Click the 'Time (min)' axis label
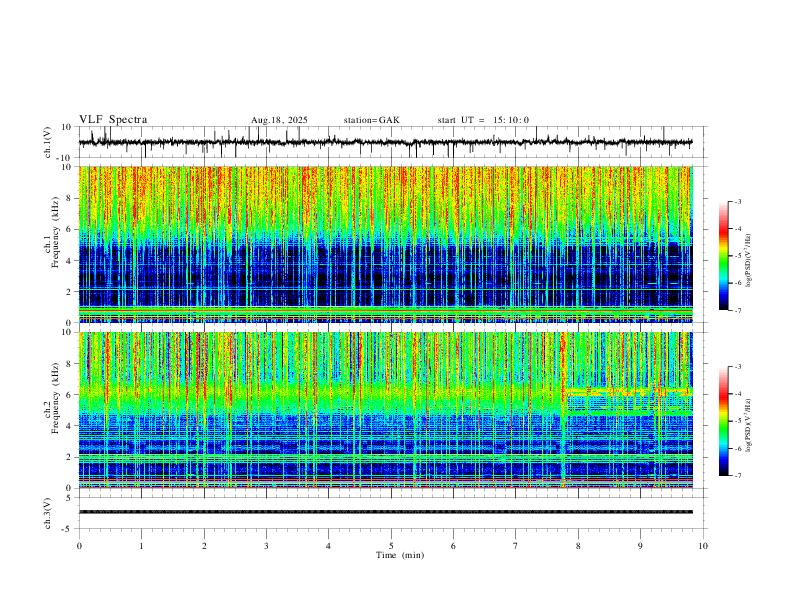Image resolution: width=792 pixels, height=612 pixels. tap(400, 555)
